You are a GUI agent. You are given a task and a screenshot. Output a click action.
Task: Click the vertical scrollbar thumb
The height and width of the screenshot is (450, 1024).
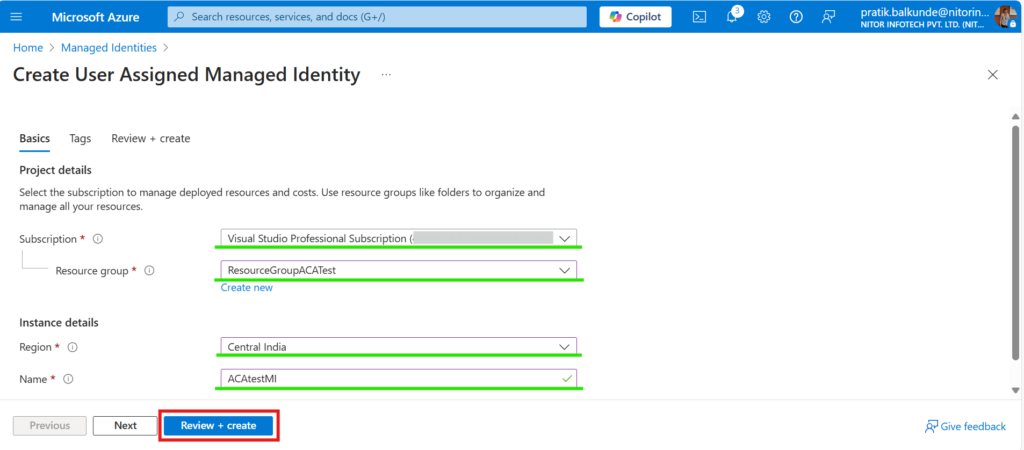tap(1016, 242)
